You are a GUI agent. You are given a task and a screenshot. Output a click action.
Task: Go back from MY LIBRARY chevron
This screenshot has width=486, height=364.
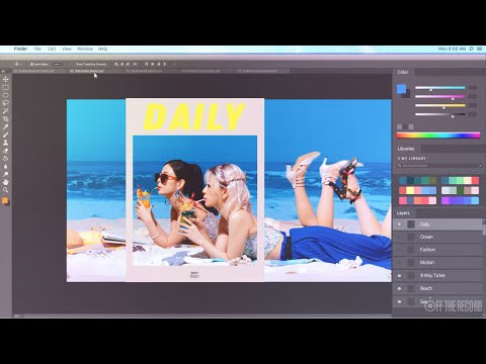coord(399,158)
